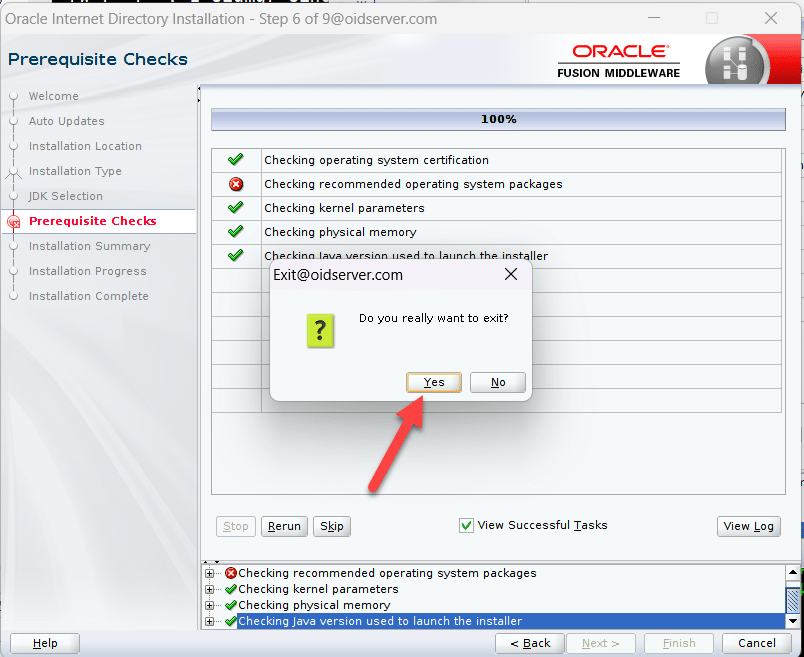Click the 100% prerequisite progress bar

[498, 119]
